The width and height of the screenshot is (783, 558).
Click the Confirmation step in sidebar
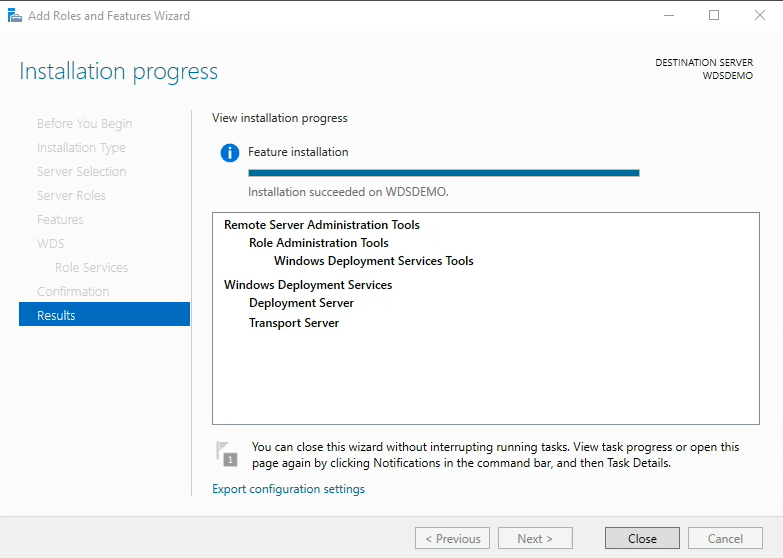(x=73, y=291)
